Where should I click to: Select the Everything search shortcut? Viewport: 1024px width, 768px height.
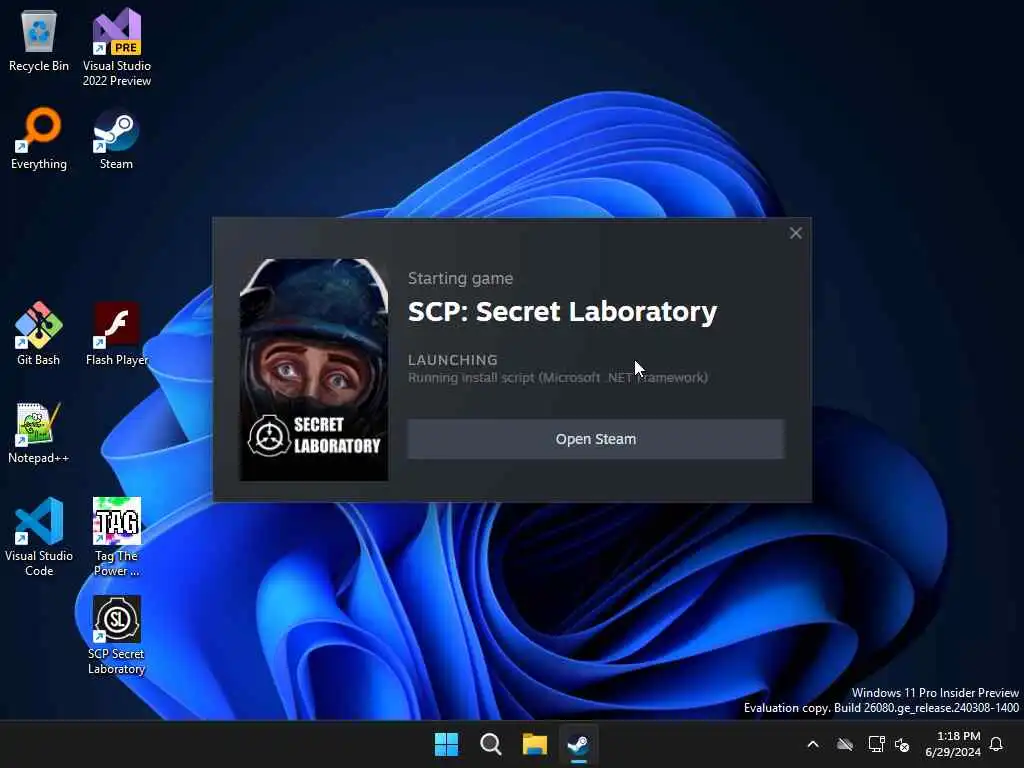[39, 138]
